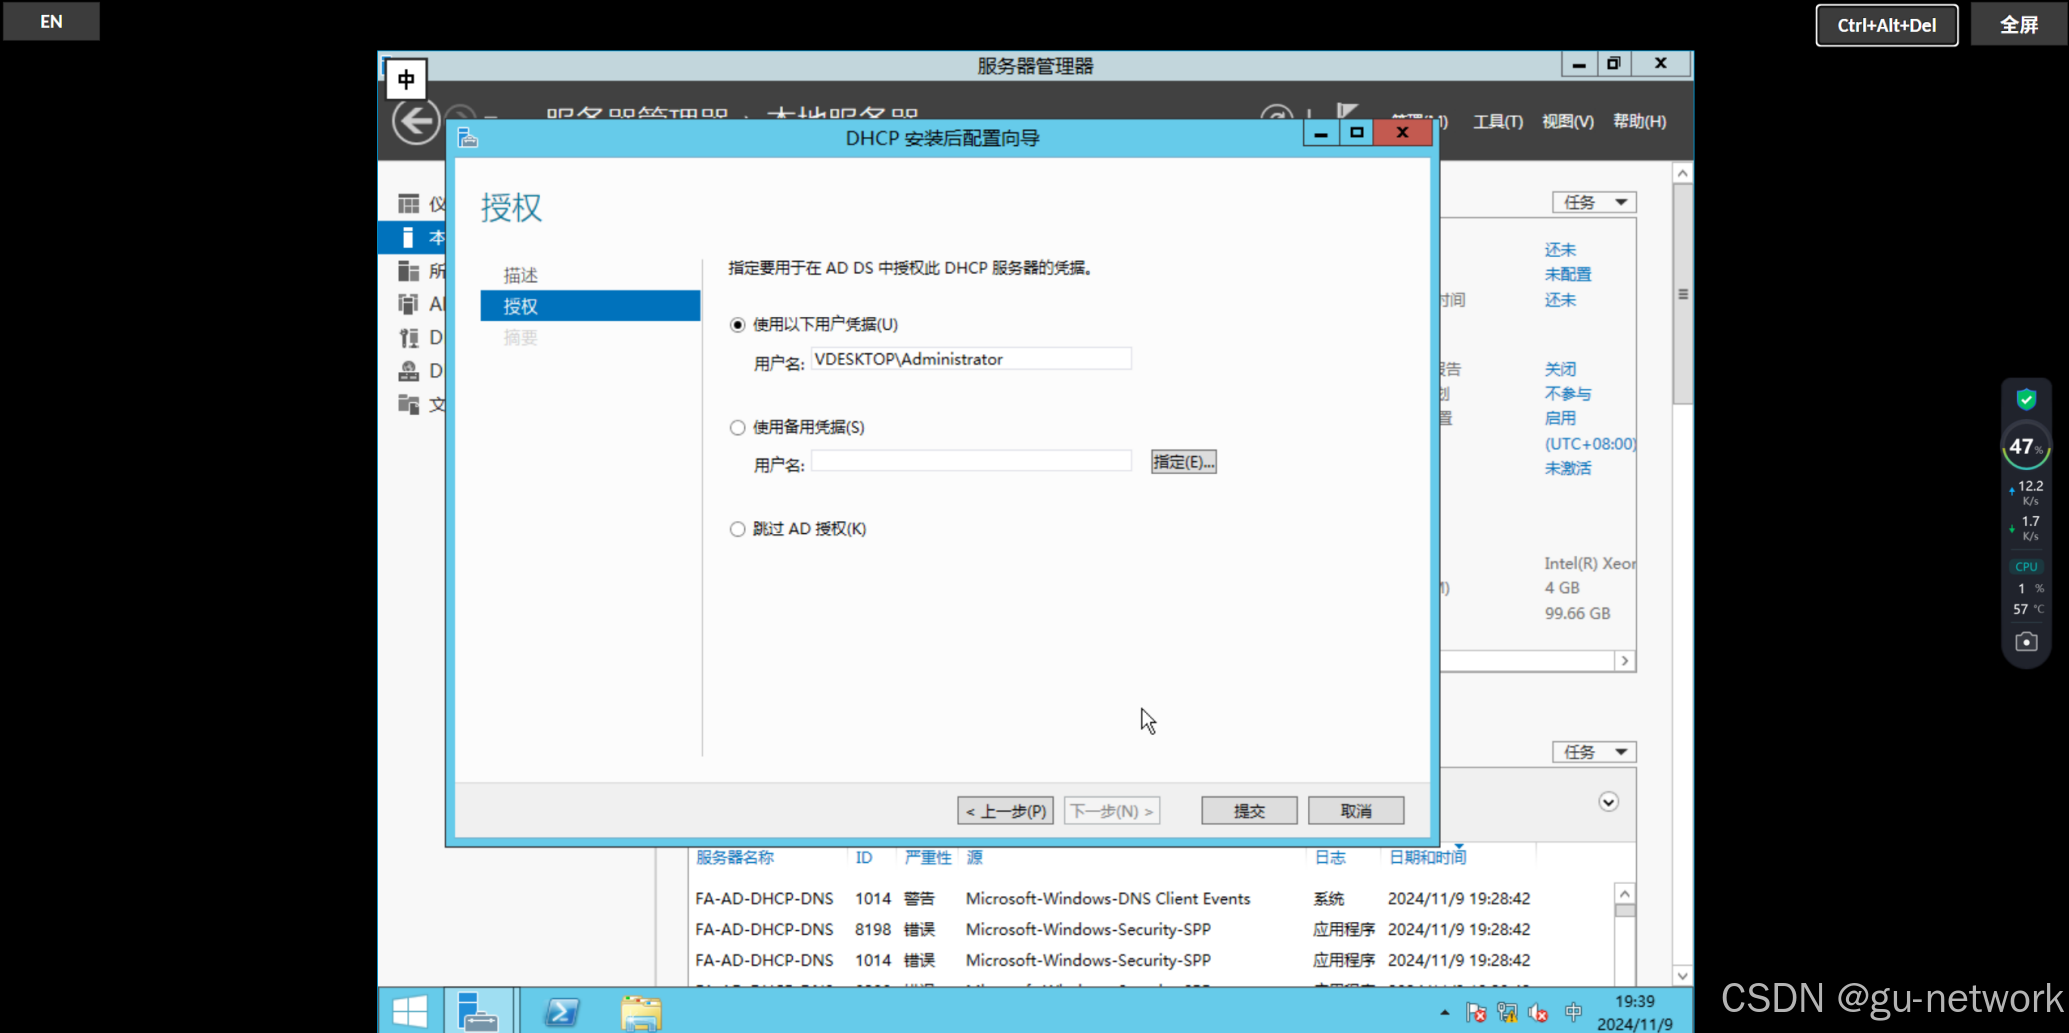Viewport: 2069px width, 1033px height.
Task: Click the 未激活 activation link
Action: pyautogui.click(x=1568, y=468)
